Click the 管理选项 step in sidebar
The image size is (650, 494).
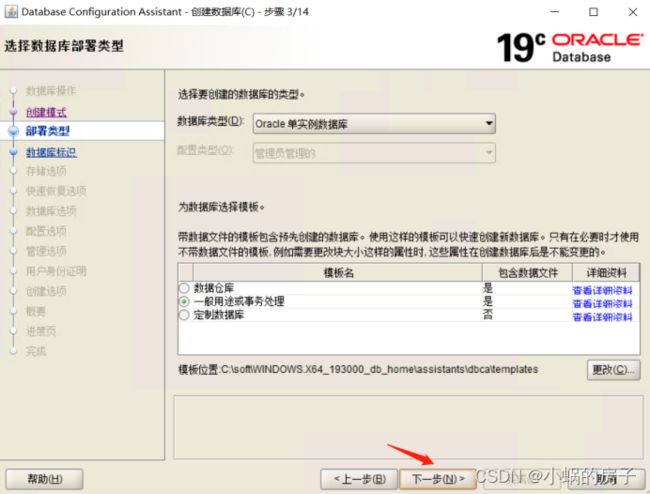tap(46, 251)
